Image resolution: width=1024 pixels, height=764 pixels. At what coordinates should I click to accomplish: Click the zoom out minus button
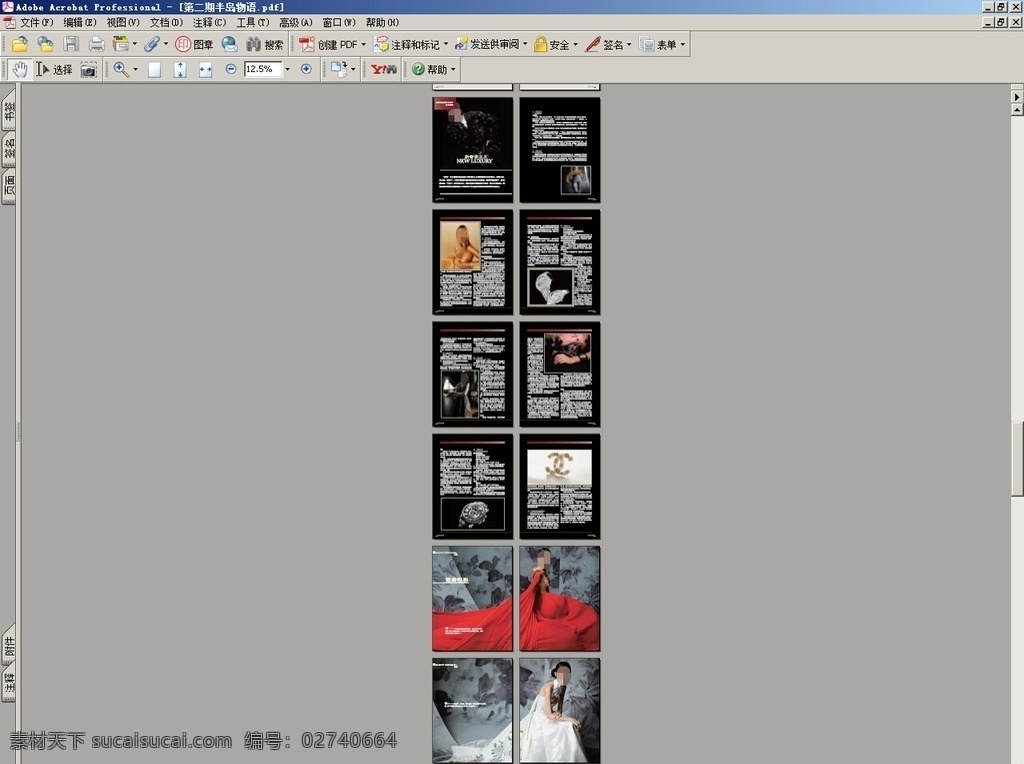pyautogui.click(x=231, y=69)
